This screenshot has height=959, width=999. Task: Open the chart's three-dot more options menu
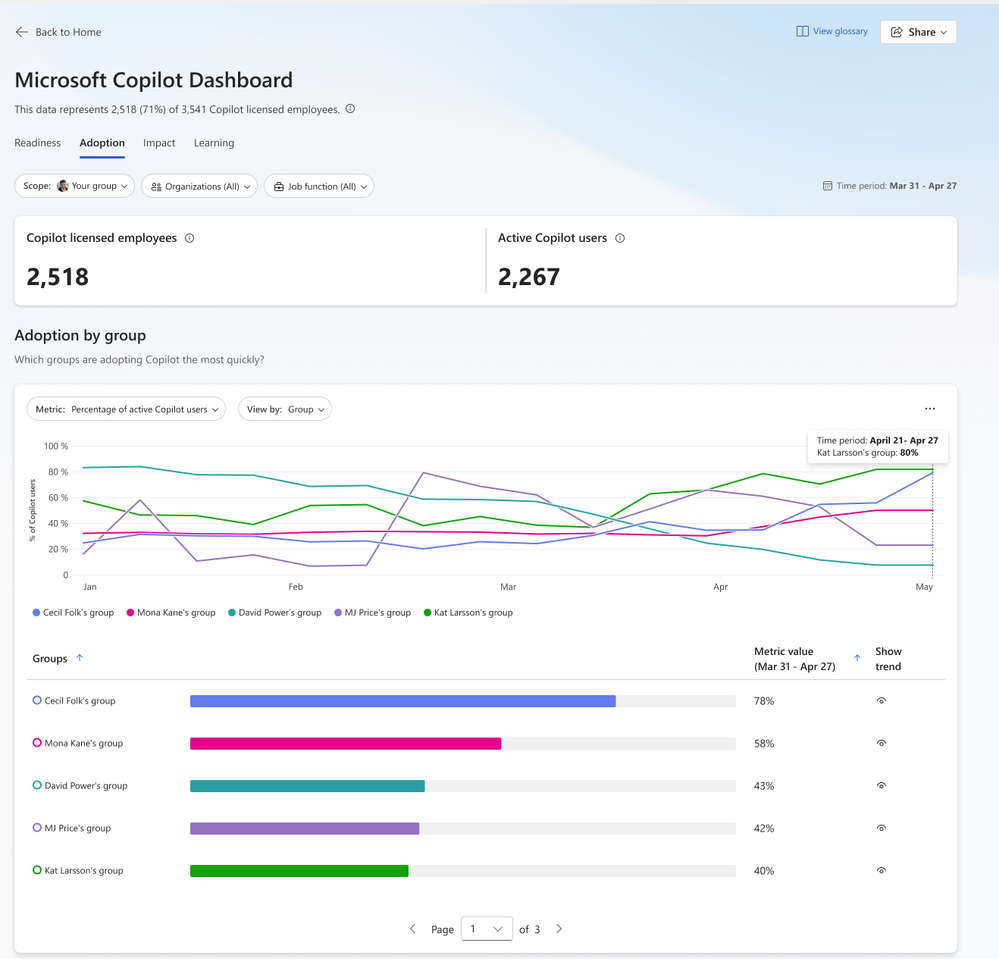click(930, 409)
